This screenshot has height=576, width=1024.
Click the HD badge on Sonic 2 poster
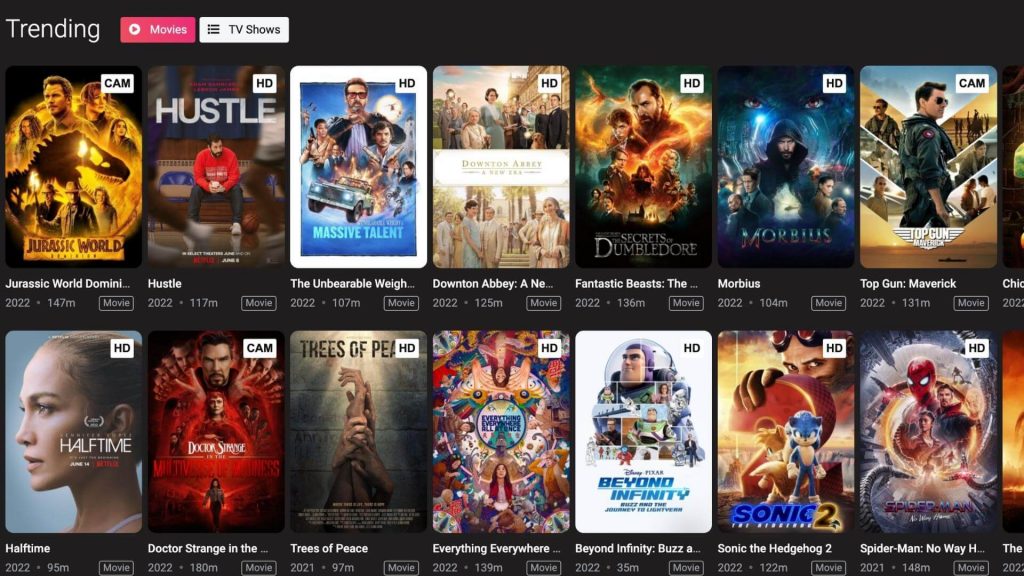click(834, 348)
